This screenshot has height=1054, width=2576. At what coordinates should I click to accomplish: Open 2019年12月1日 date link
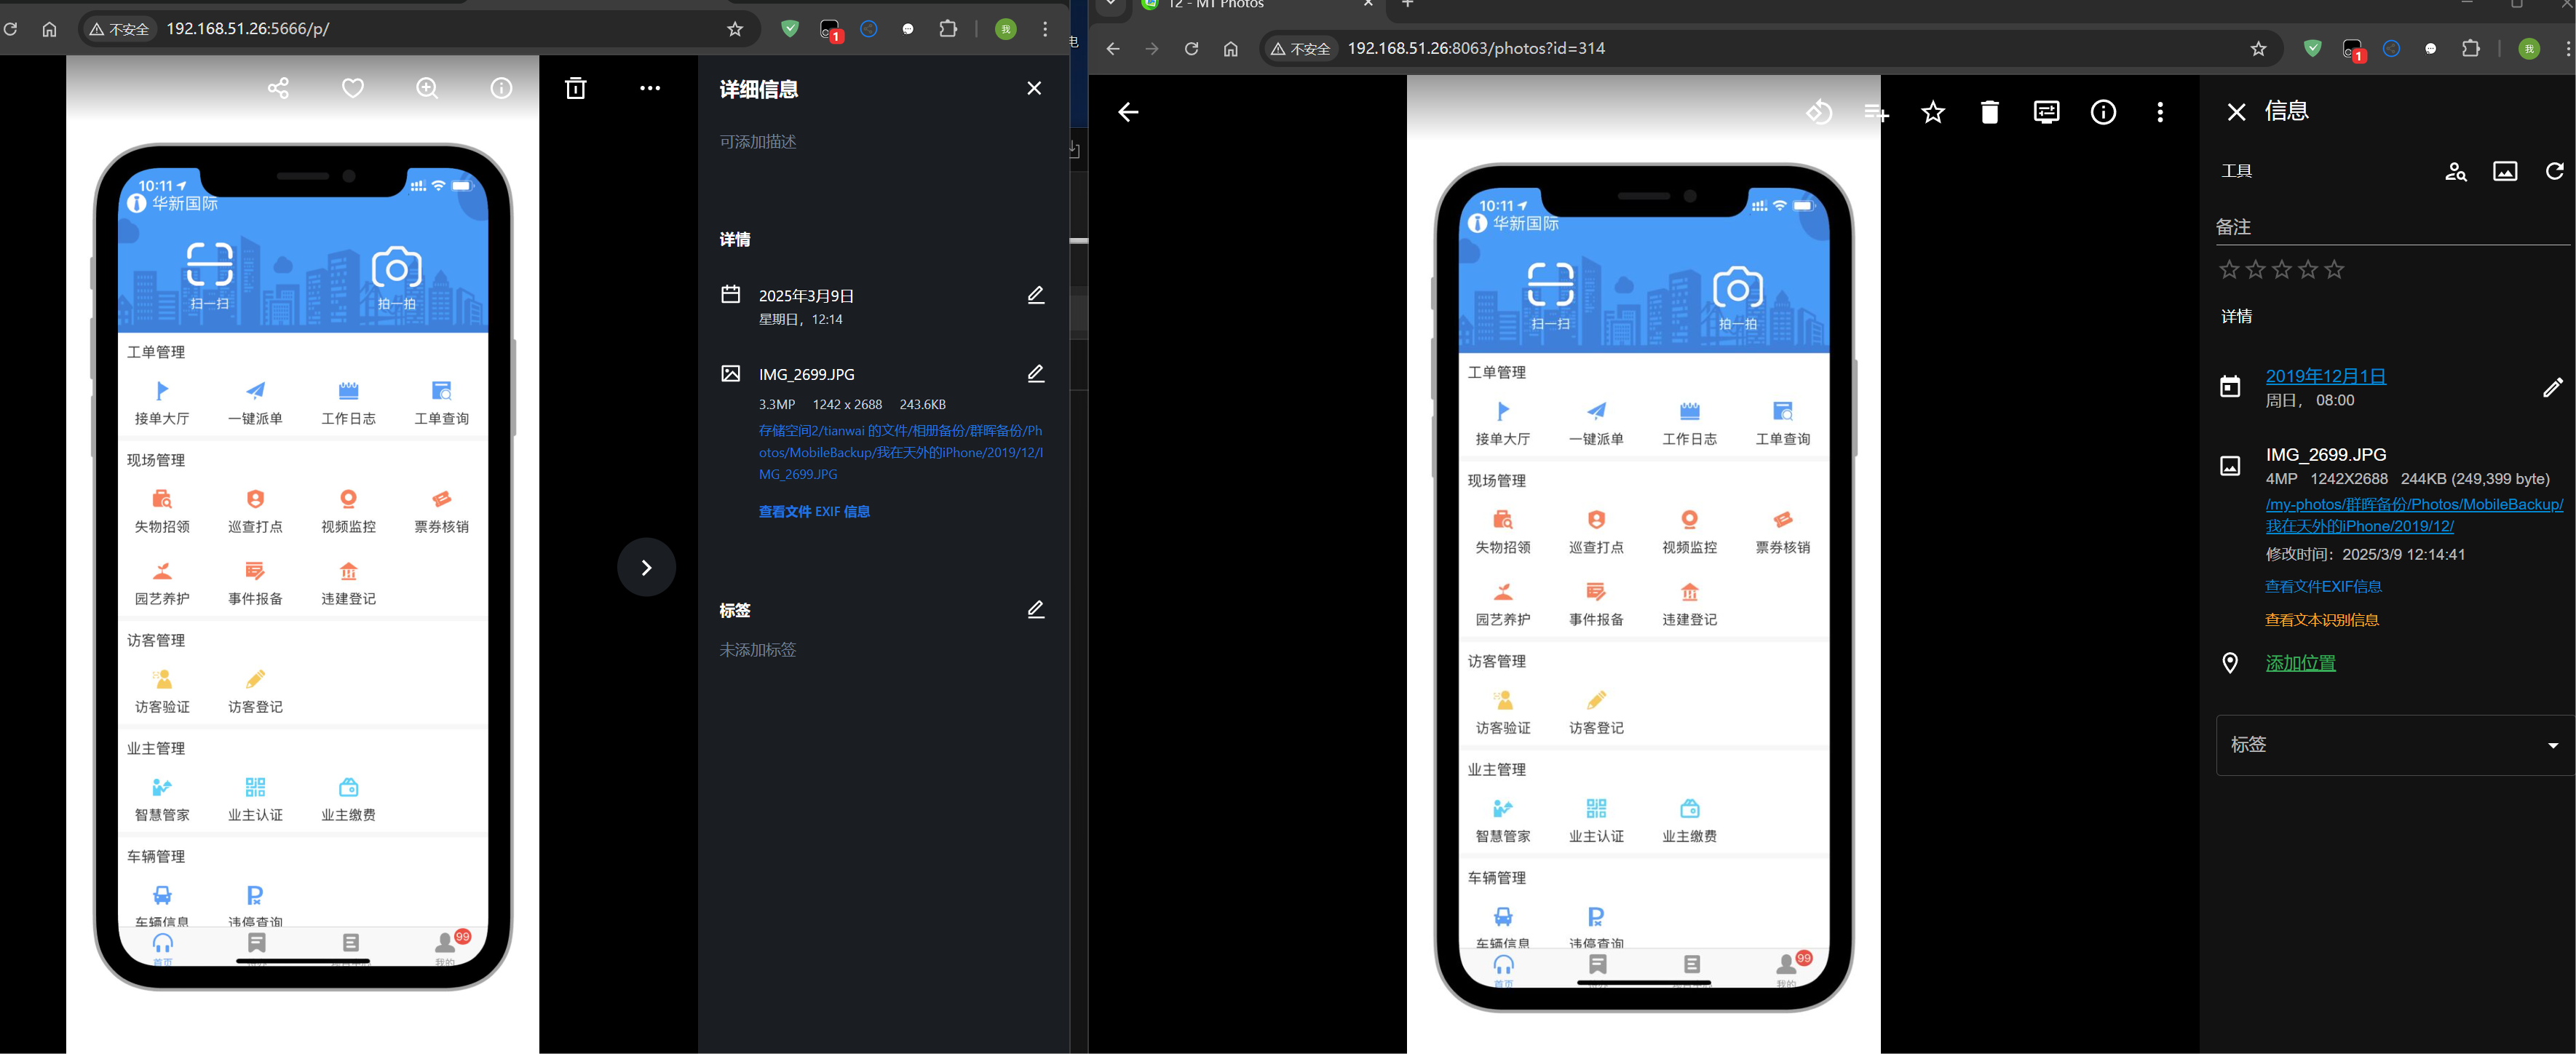(x=2326, y=376)
